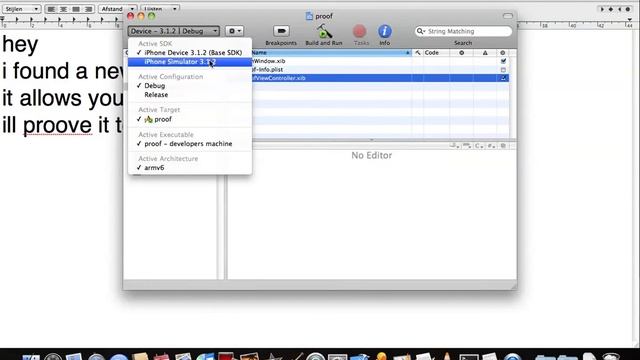Open the Breakpoints toolbar button

point(281,31)
